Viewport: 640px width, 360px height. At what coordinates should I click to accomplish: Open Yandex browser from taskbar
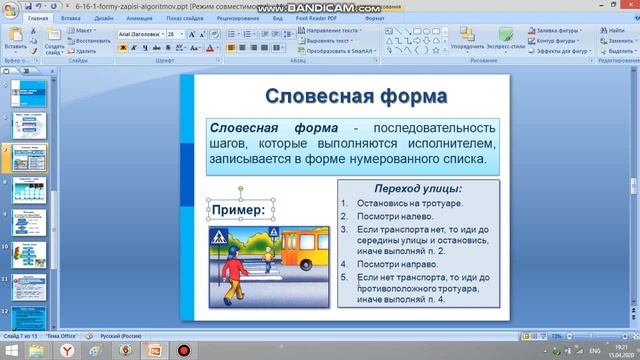(67, 351)
